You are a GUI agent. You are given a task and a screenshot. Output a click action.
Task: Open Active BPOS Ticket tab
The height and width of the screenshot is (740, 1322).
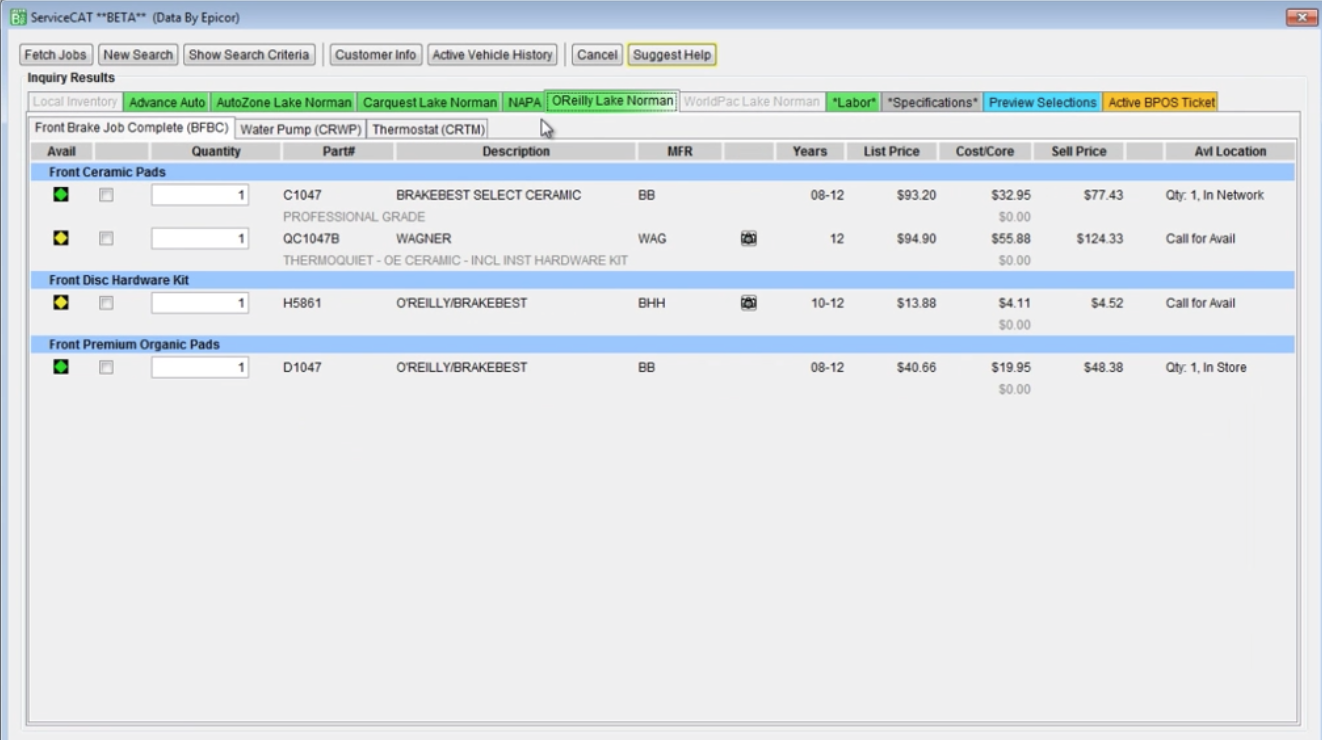[1161, 102]
